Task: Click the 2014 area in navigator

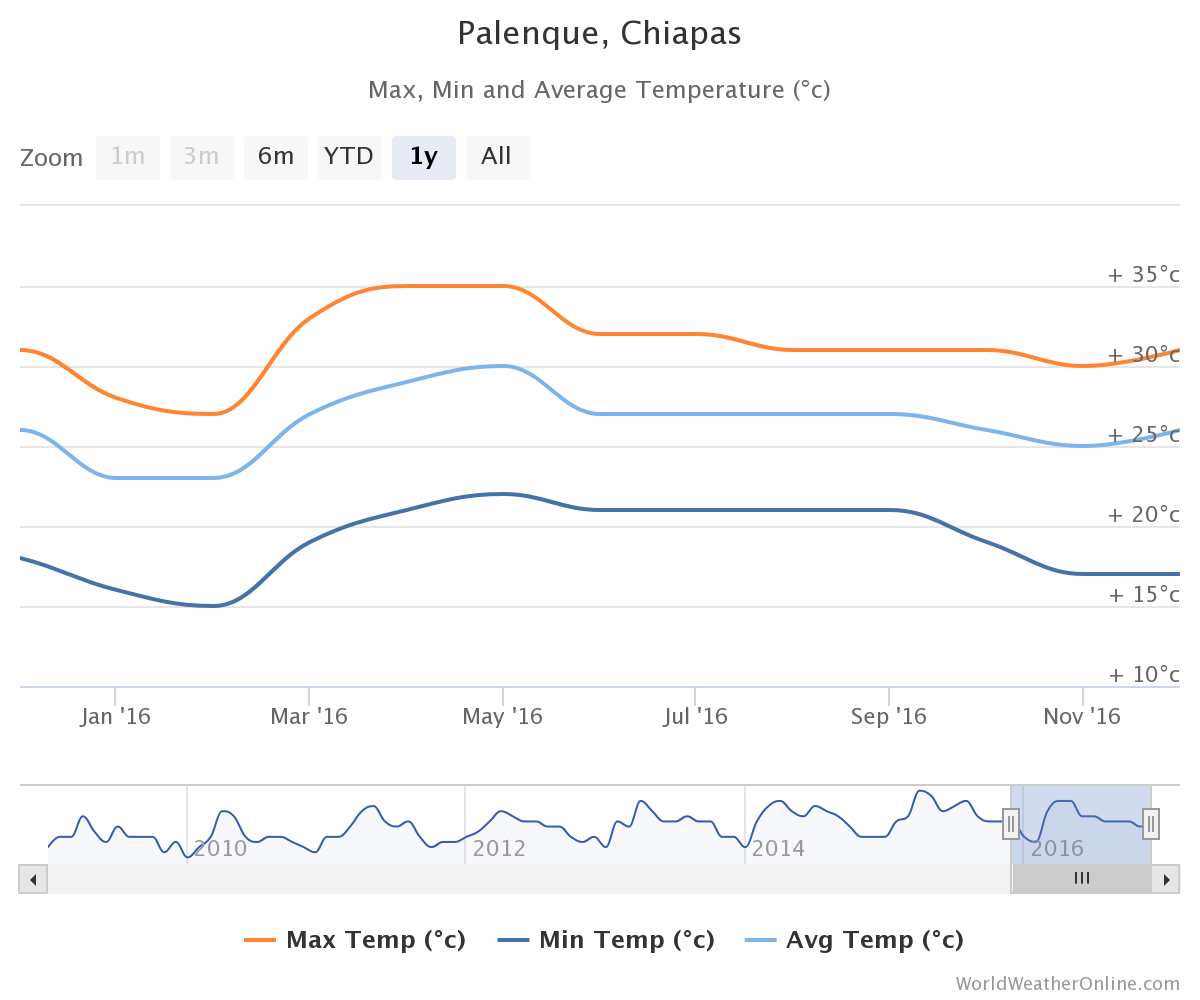Action: (778, 849)
